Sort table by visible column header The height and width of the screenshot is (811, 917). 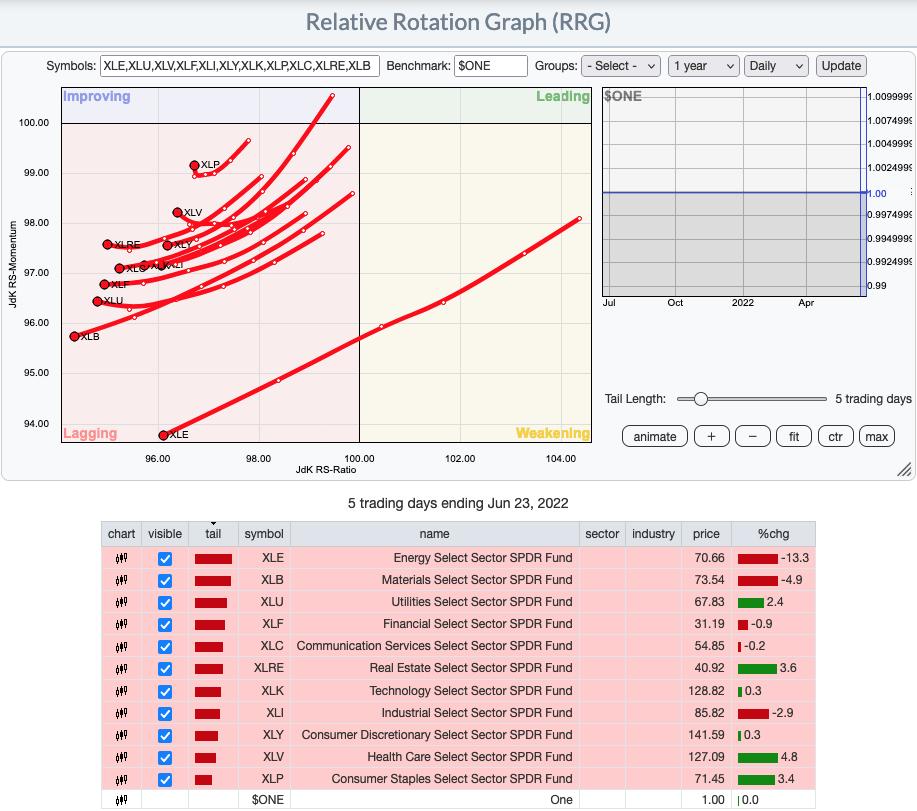coord(165,534)
